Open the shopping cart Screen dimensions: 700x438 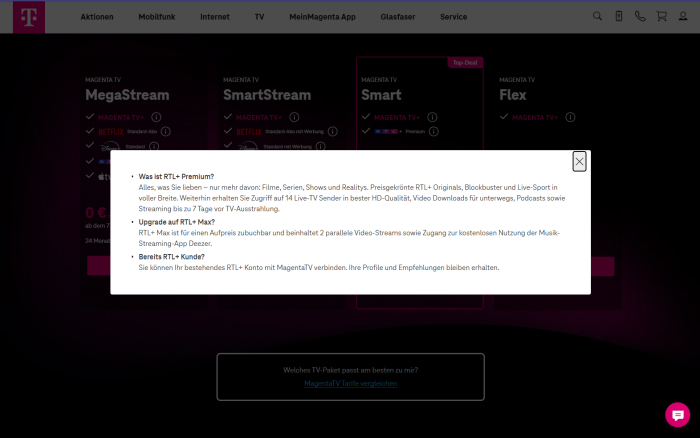pos(661,17)
